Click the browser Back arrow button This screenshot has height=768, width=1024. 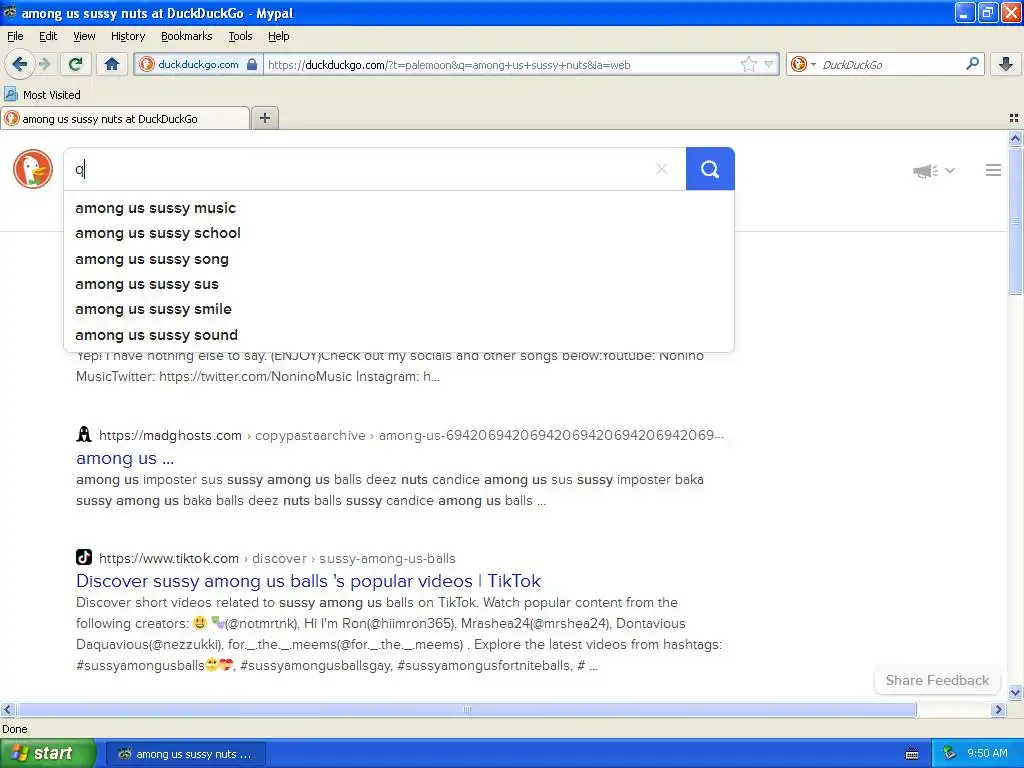coord(19,64)
